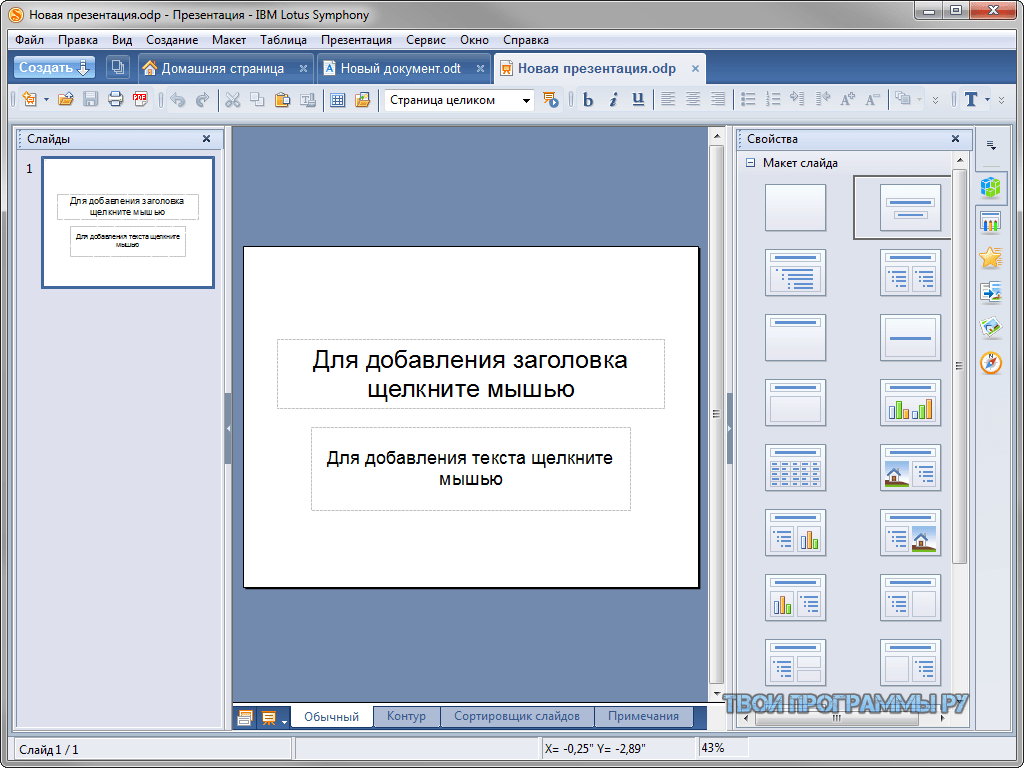The image size is (1024, 768).
Task: Open the view mode dropdown arrow at bottom
Action: point(285,721)
